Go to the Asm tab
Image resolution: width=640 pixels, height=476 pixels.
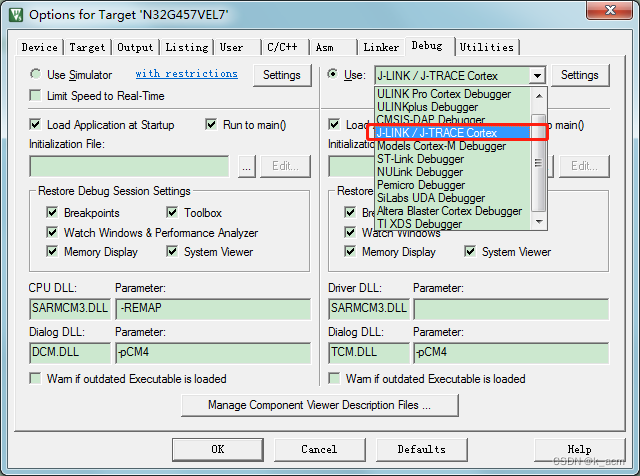click(324, 47)
